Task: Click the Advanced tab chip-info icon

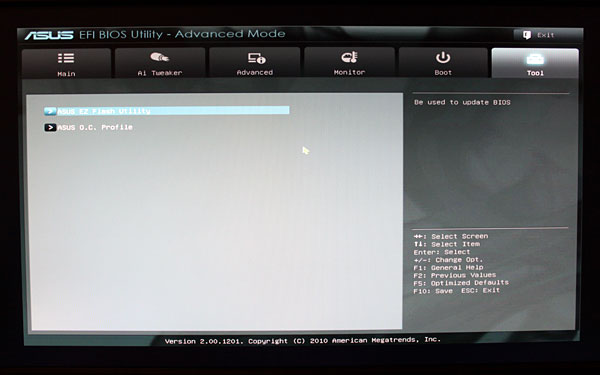Action: 256,58
